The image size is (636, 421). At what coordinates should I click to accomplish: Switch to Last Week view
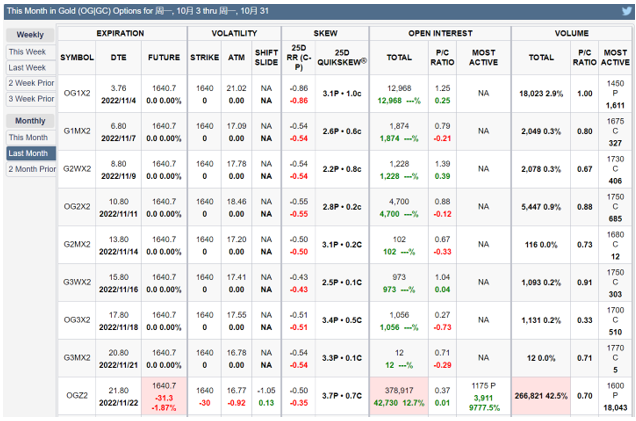[27, 67]
